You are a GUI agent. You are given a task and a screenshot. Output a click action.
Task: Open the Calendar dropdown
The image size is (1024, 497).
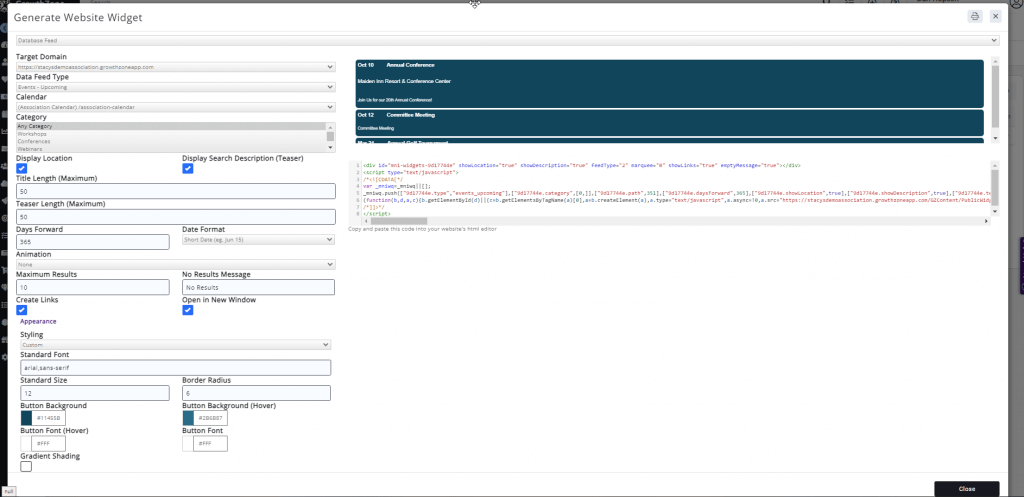[176, 107]
